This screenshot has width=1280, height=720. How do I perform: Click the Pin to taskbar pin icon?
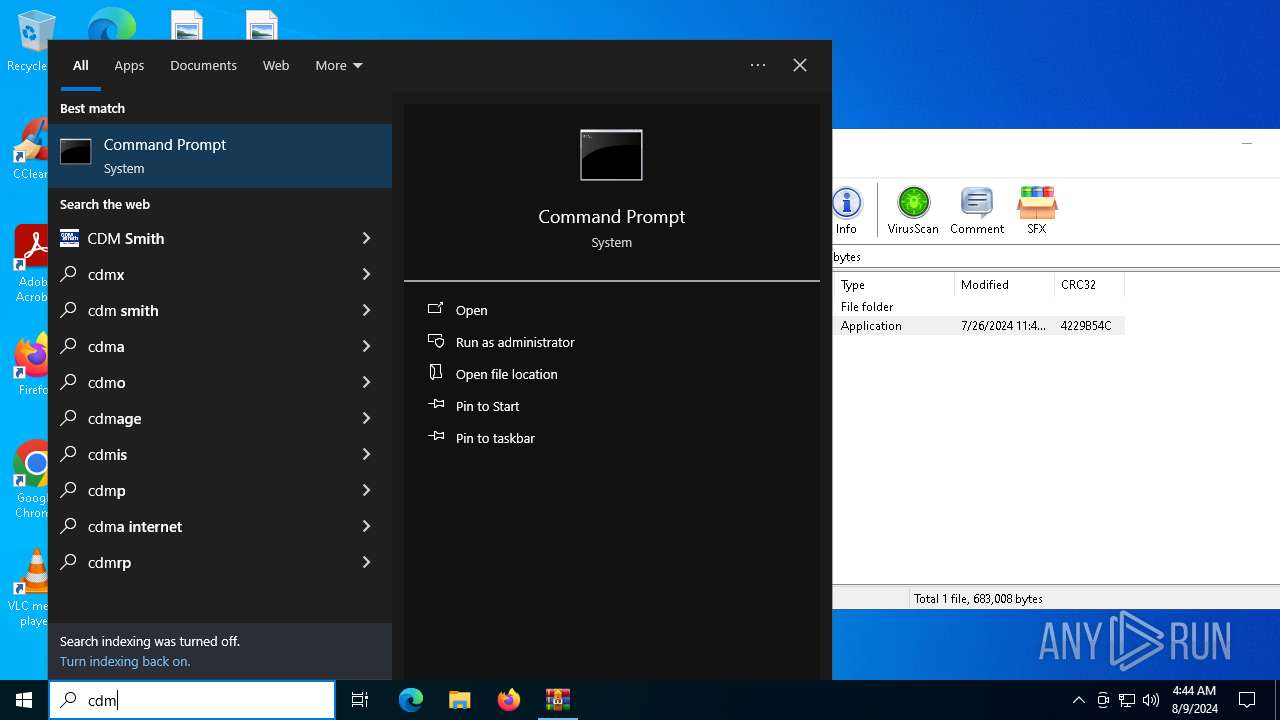(x=436, y=437)
